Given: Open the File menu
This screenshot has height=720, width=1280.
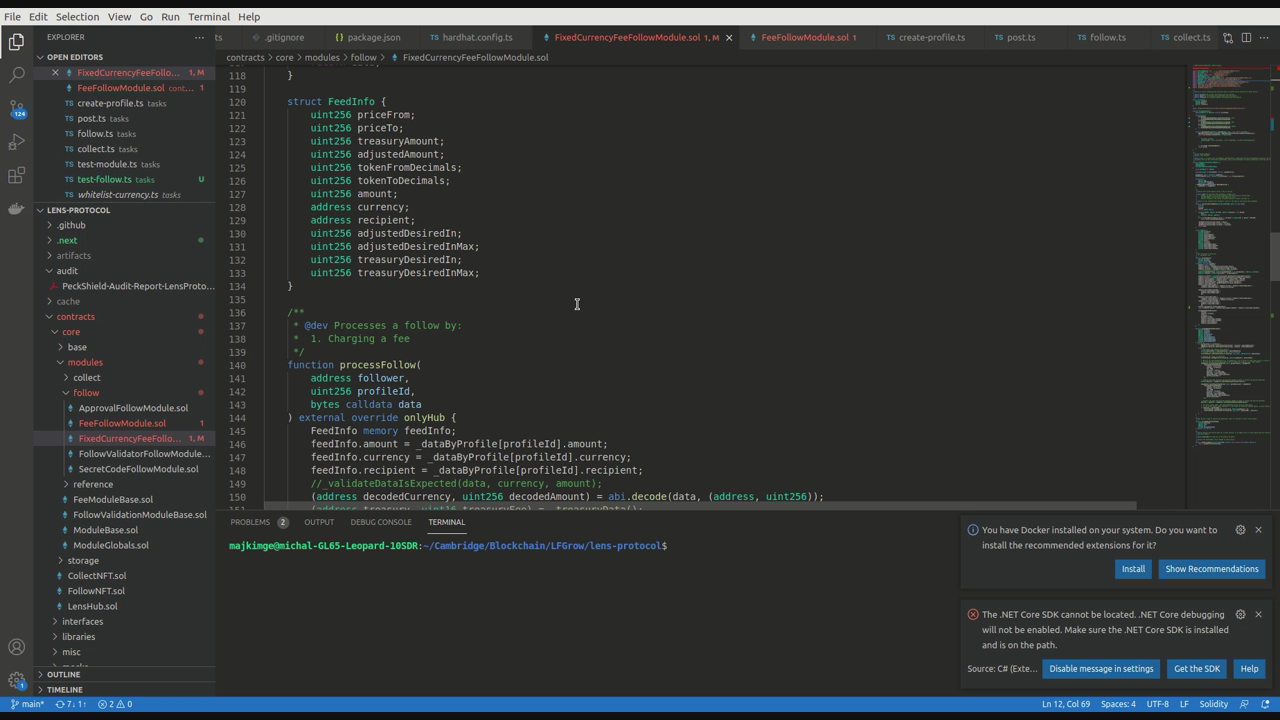Looking at the screenshot, I should 12,16.
